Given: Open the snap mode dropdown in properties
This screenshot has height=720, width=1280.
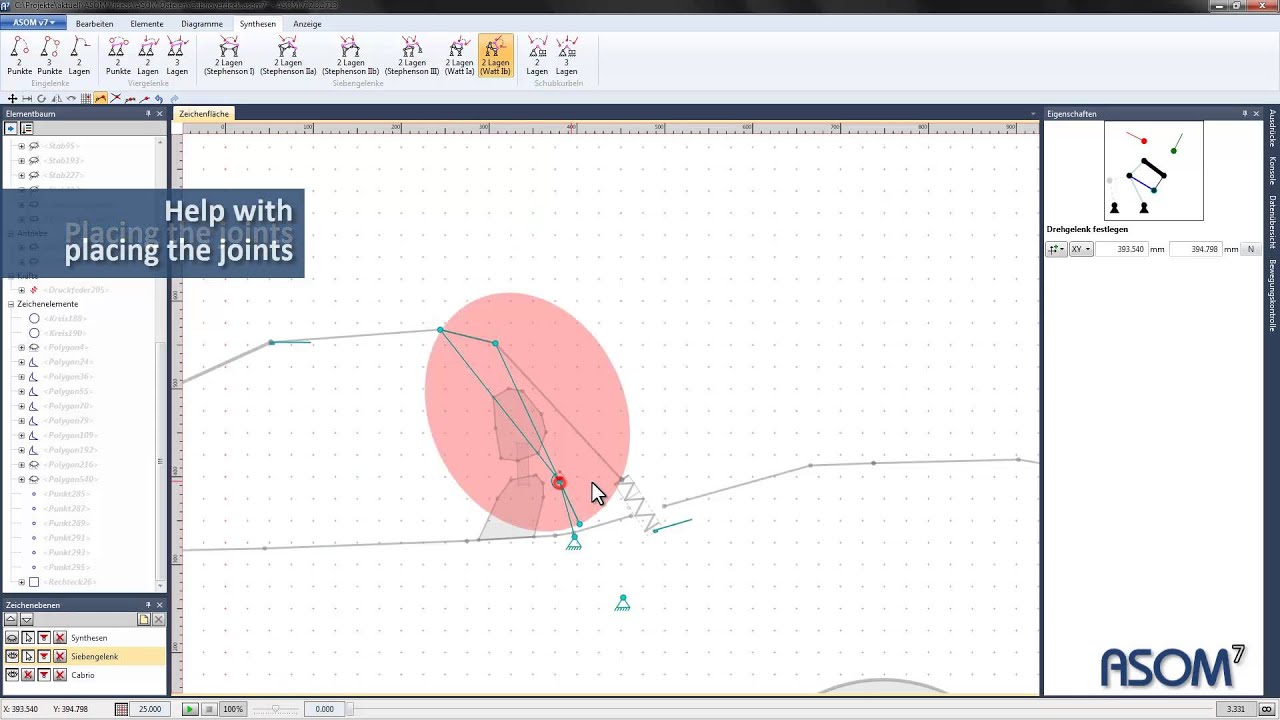Looking at the screenshot, I should 1056,249.
